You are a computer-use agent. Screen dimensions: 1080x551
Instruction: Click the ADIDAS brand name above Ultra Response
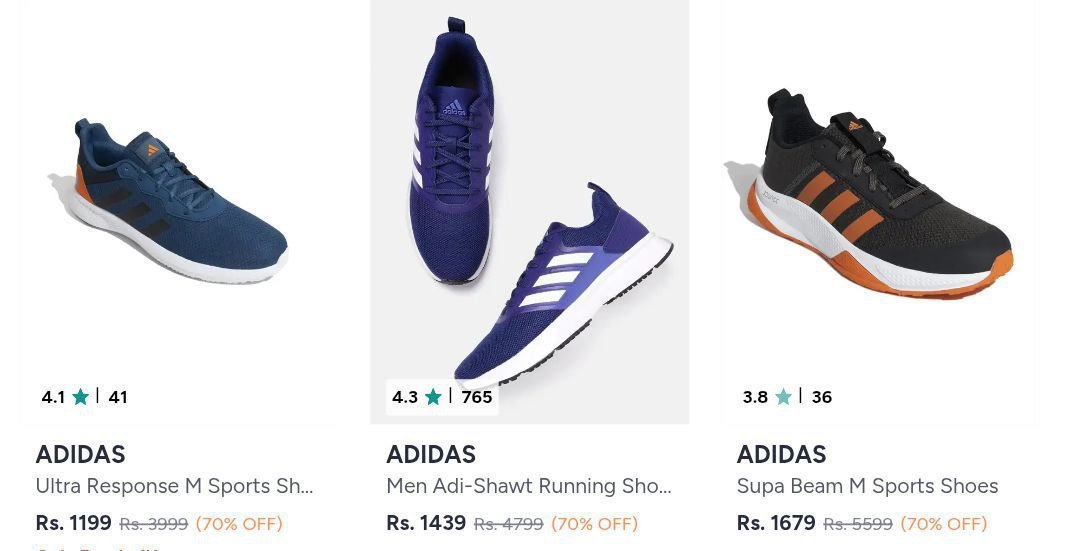pyautogui.click(x=80, y=455)
